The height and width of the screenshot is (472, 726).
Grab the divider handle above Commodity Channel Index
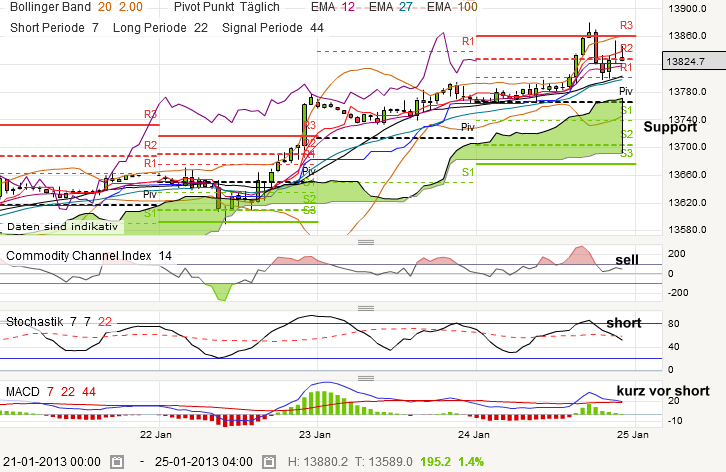click(366, 242)
